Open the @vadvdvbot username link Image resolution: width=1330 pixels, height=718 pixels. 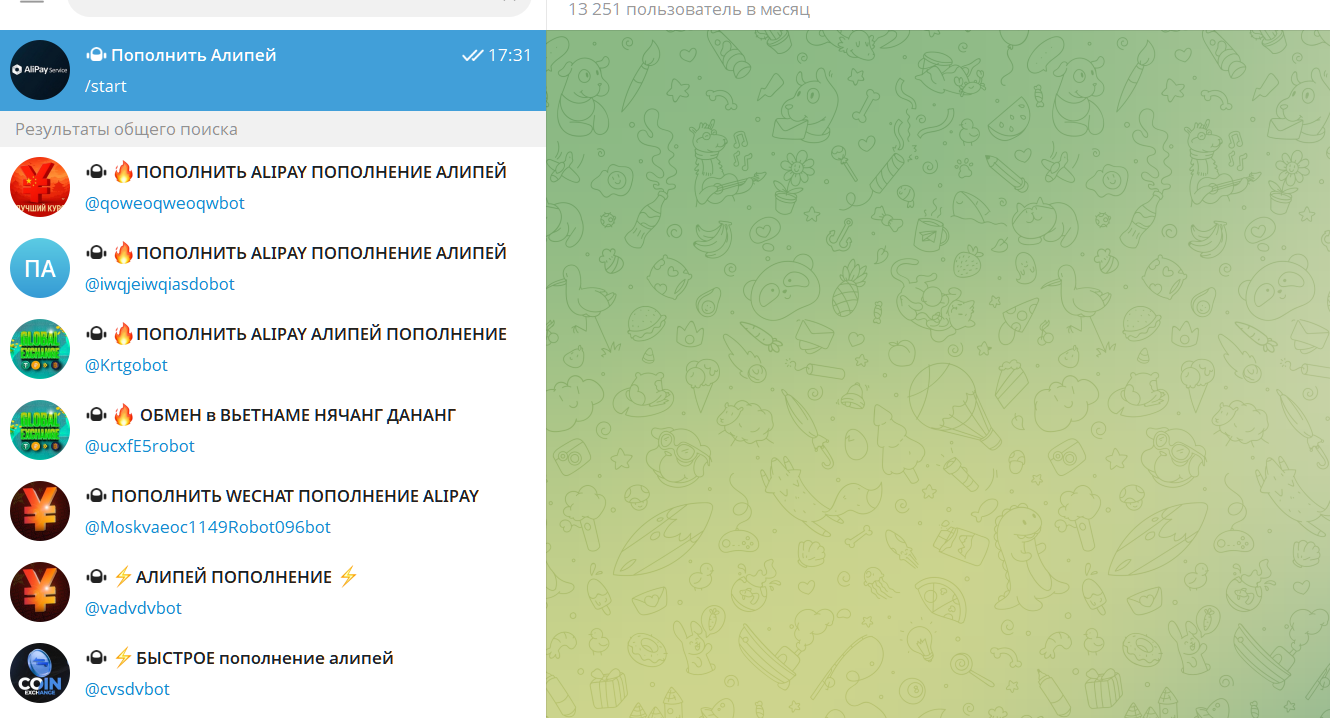coord(133,608)
